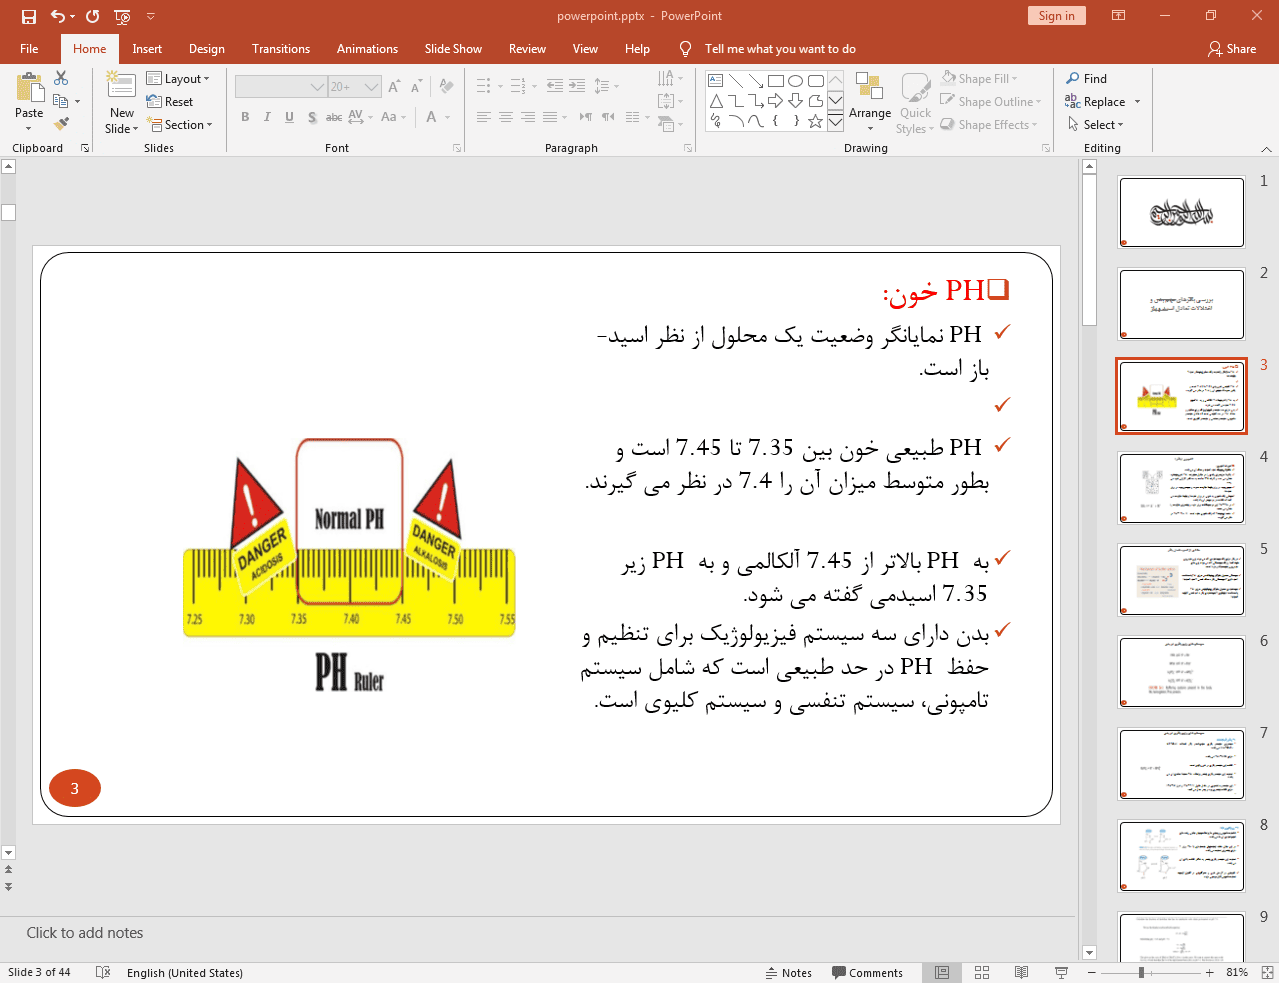Switch to the Design tab
This screenshot has height=983, width=1279.
pos(206,49)
